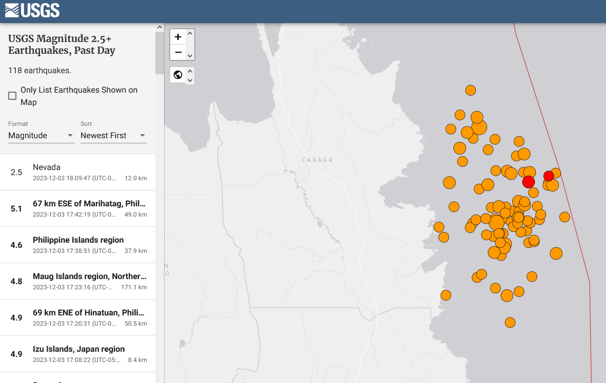Image resolution: width=606 pixels, height=383 pixels.
Task: Click the down arrow beside the globe icon
Action: coord(190,80)
